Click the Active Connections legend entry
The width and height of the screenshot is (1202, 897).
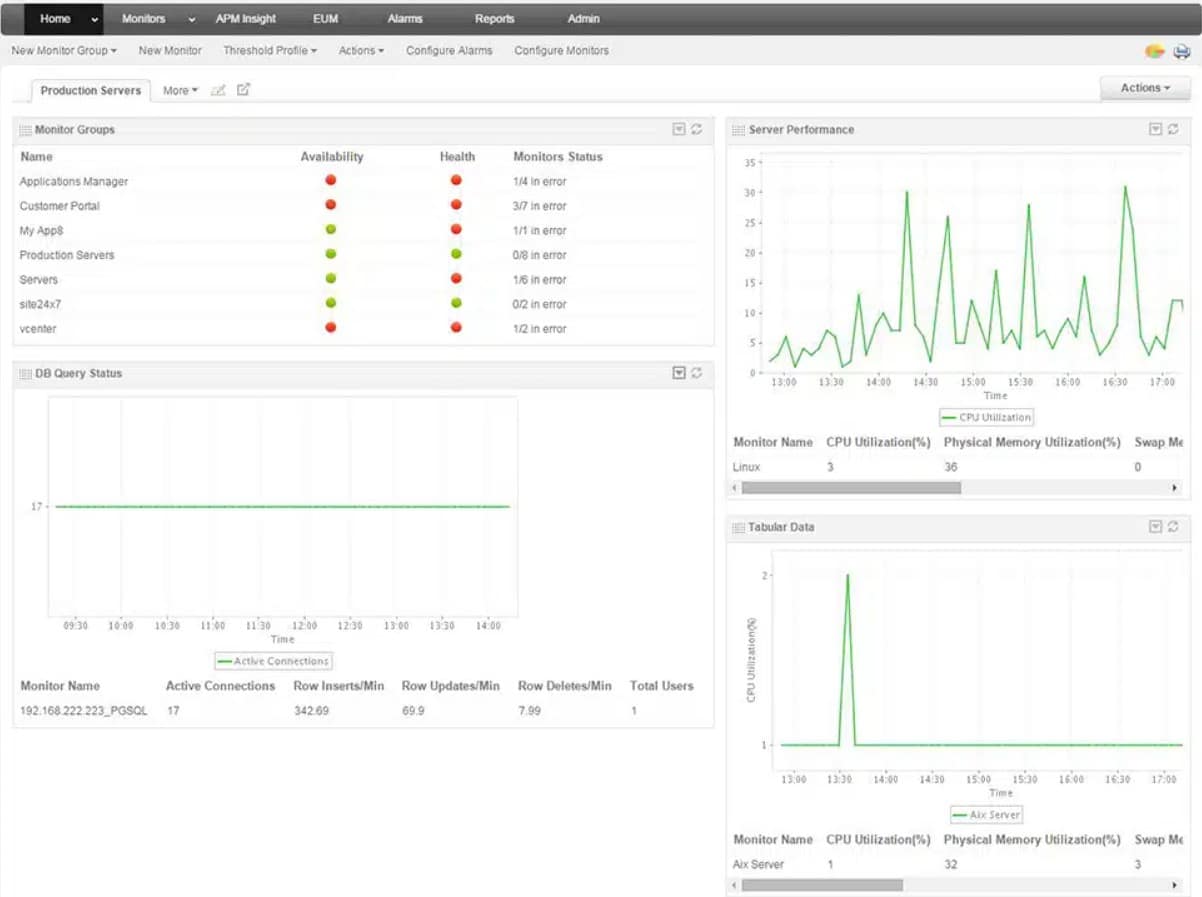[x=273, y=661]
